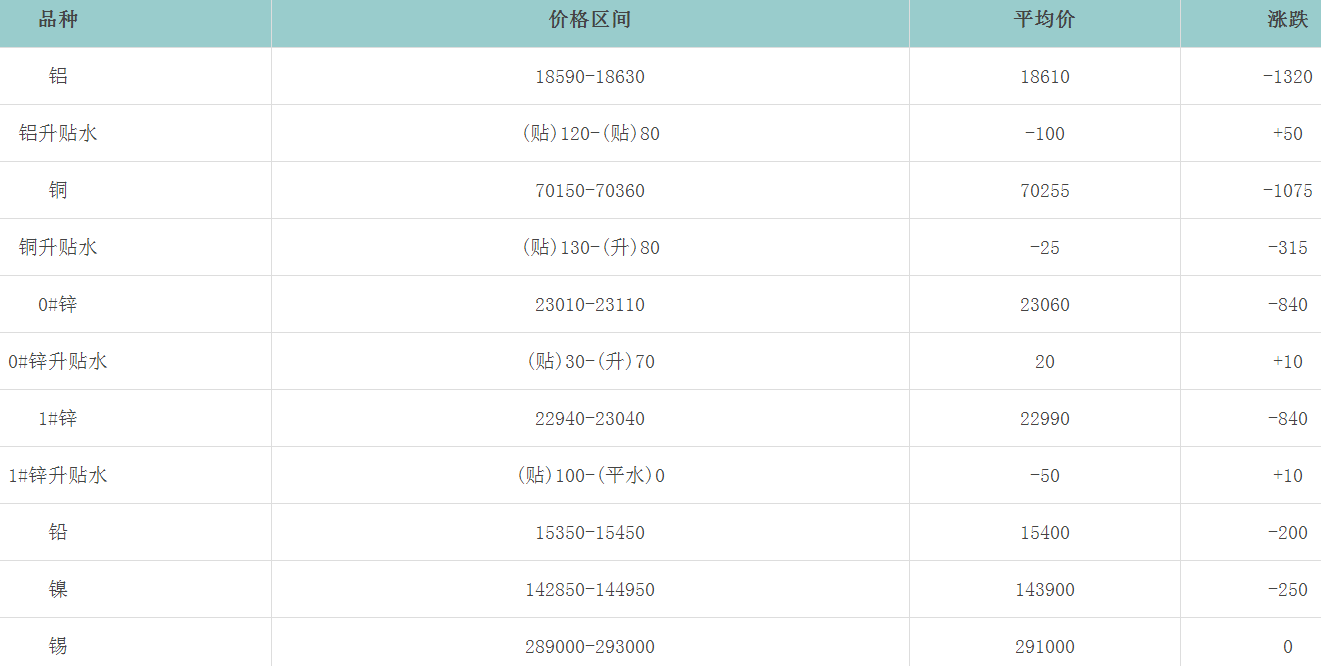Click nickel price range 142850-144950

590,590
